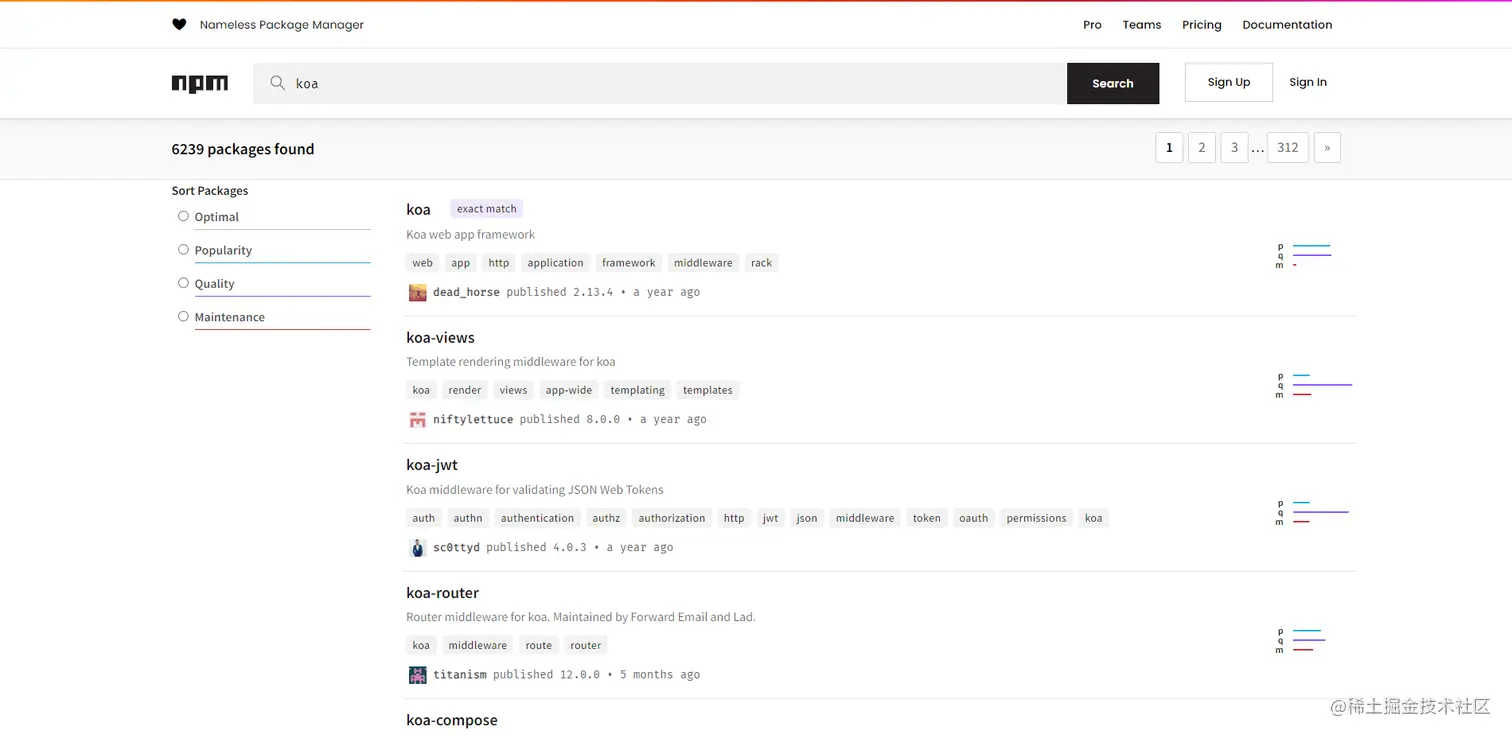Viewport: 1512px width, 738px height.
Task: Click the Sign Up button
Action: [x=1229, y=82]
